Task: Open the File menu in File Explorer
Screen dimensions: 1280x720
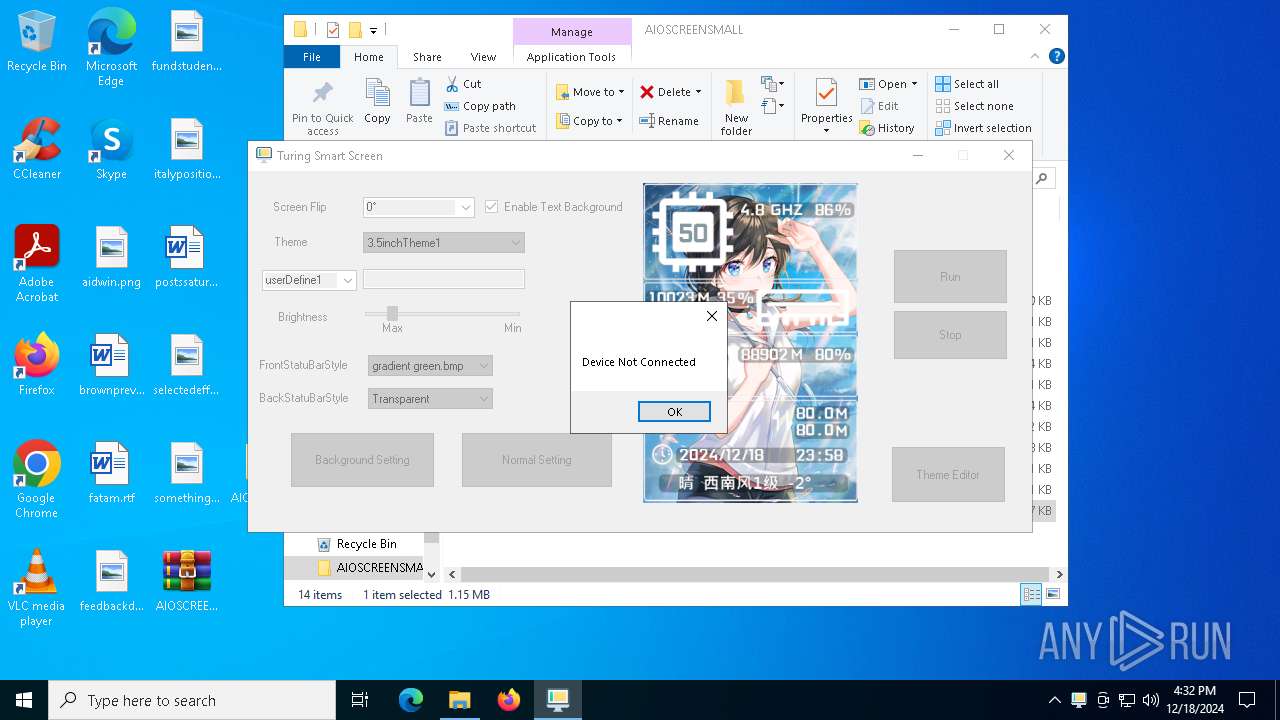Action: pyautogui.click(x=312, y=57)
